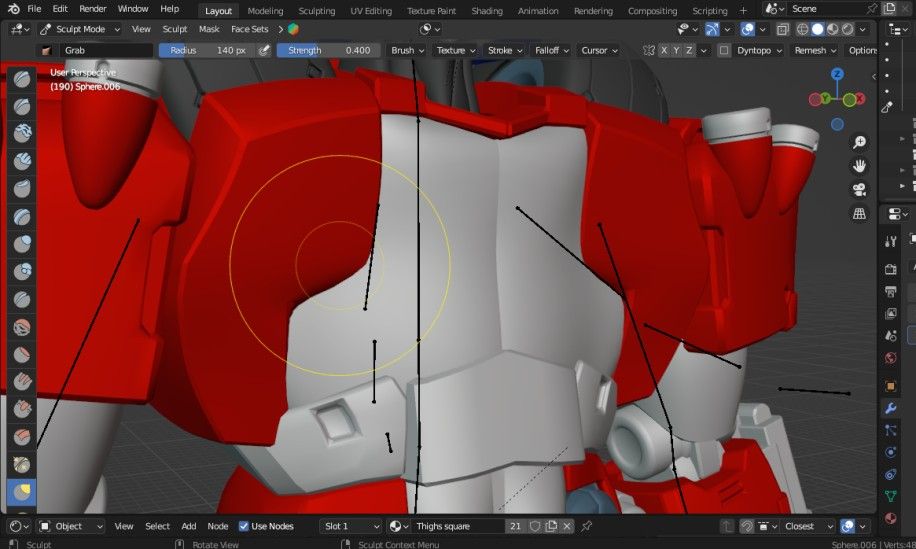
Task: Switch to the Shading workspace tab
Action: [x=487, y=11]
